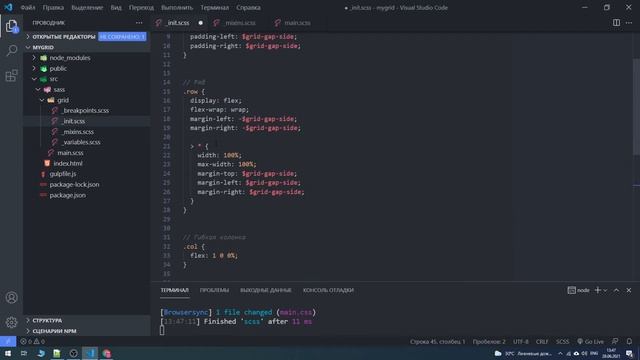This screenshot has width=640, height=360.
Task: Open the terminal launch profile dropdown arrow
Action: pos(605,290)
